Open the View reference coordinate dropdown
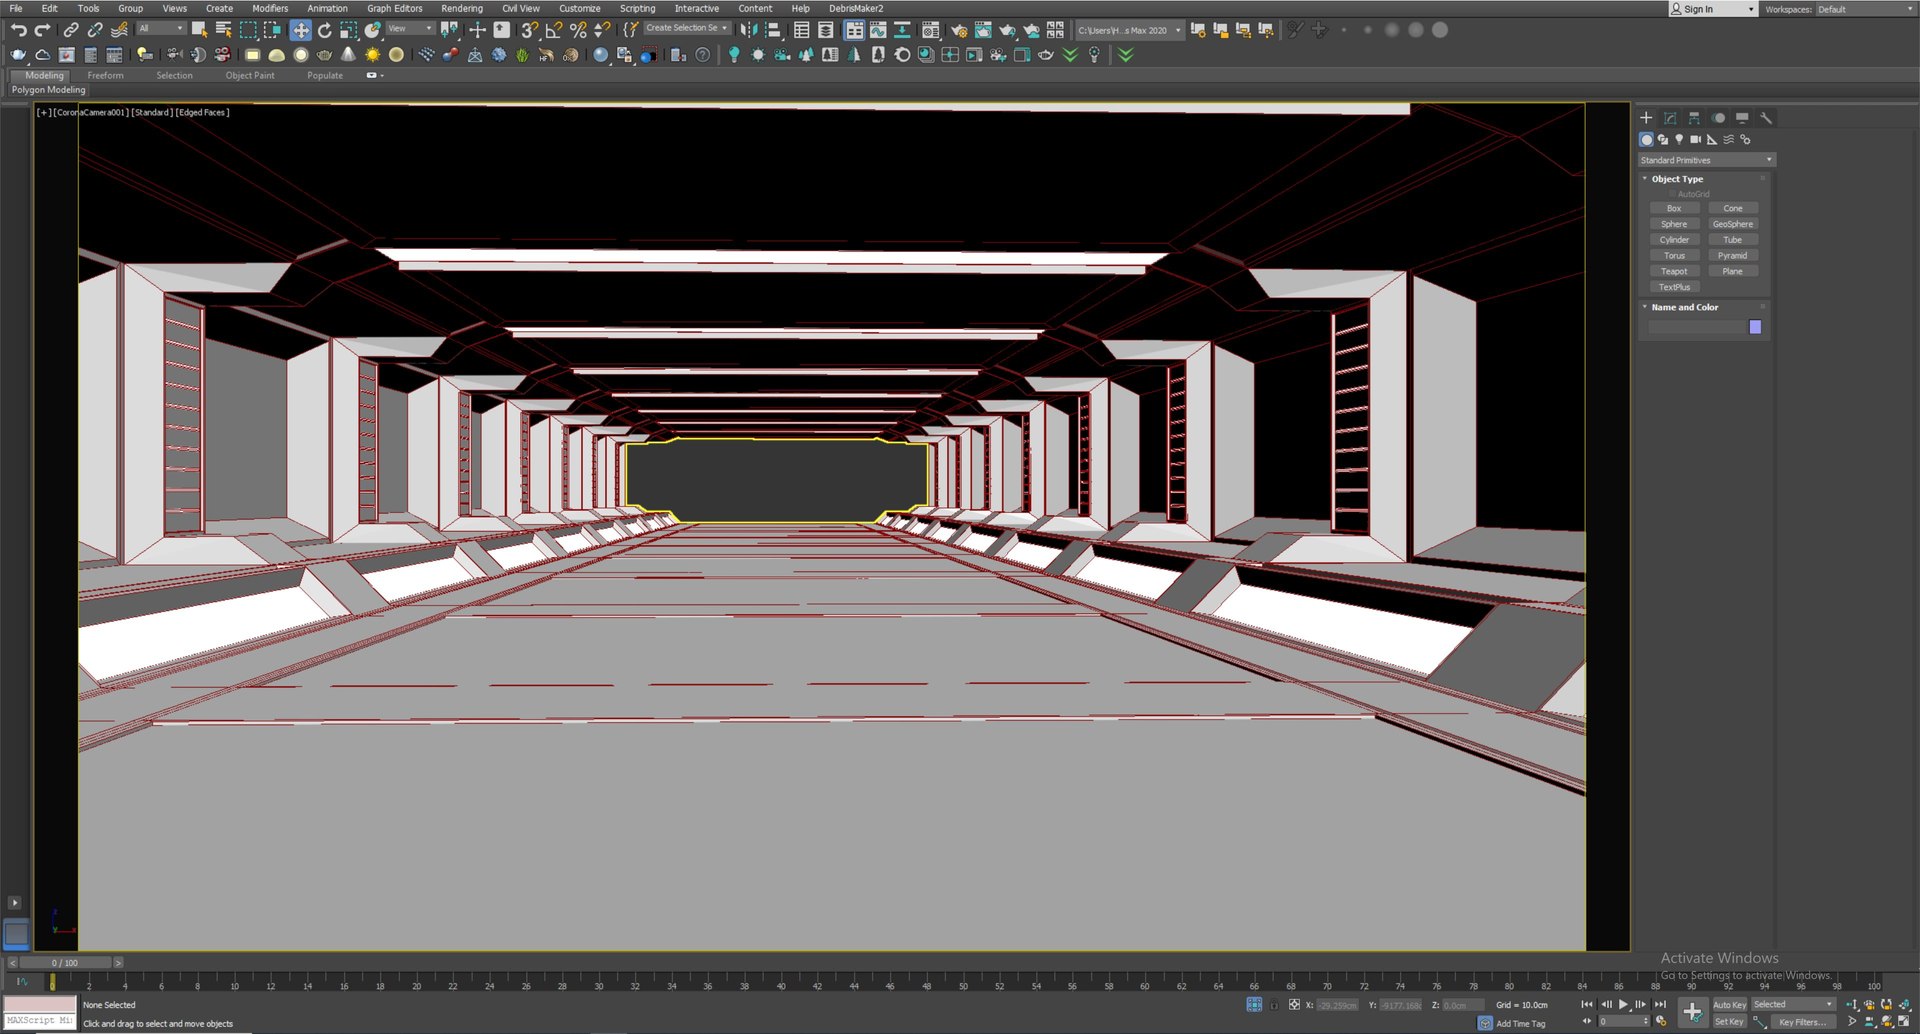The width and height of the screenshot is (1920, 1034). coord(410,29)
